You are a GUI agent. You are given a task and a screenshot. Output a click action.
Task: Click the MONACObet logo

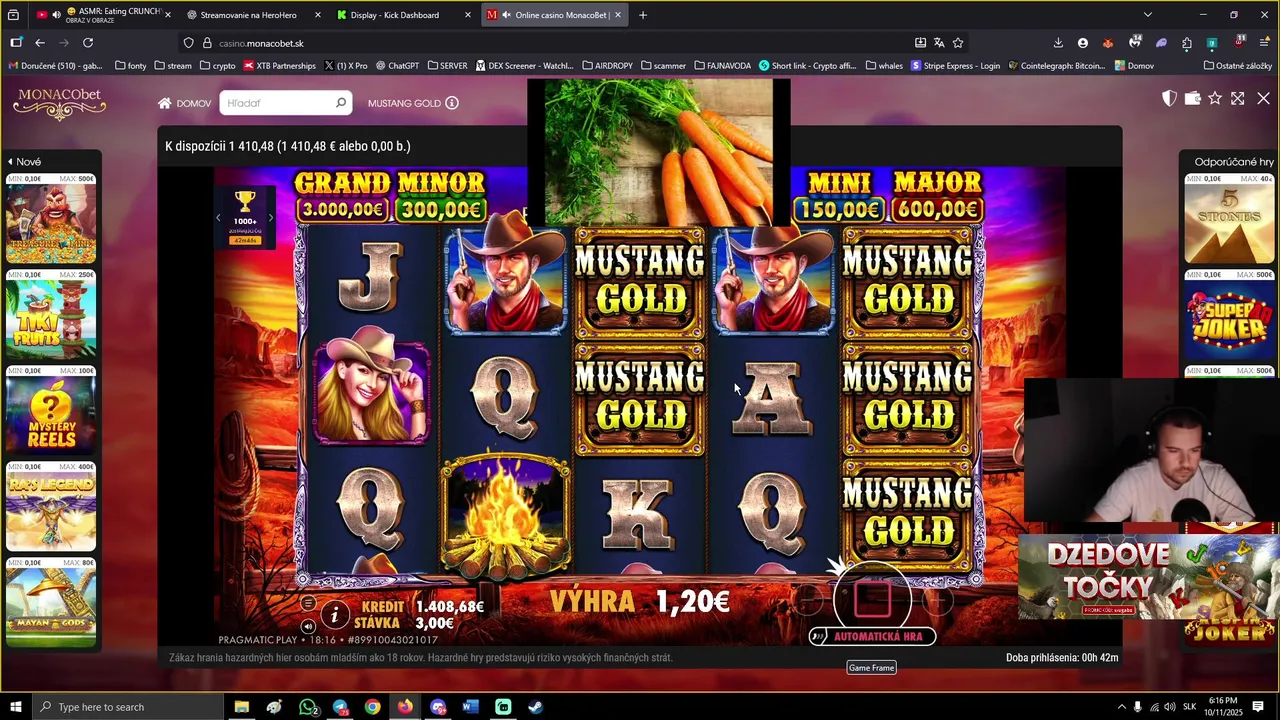[x=59, y=104]
